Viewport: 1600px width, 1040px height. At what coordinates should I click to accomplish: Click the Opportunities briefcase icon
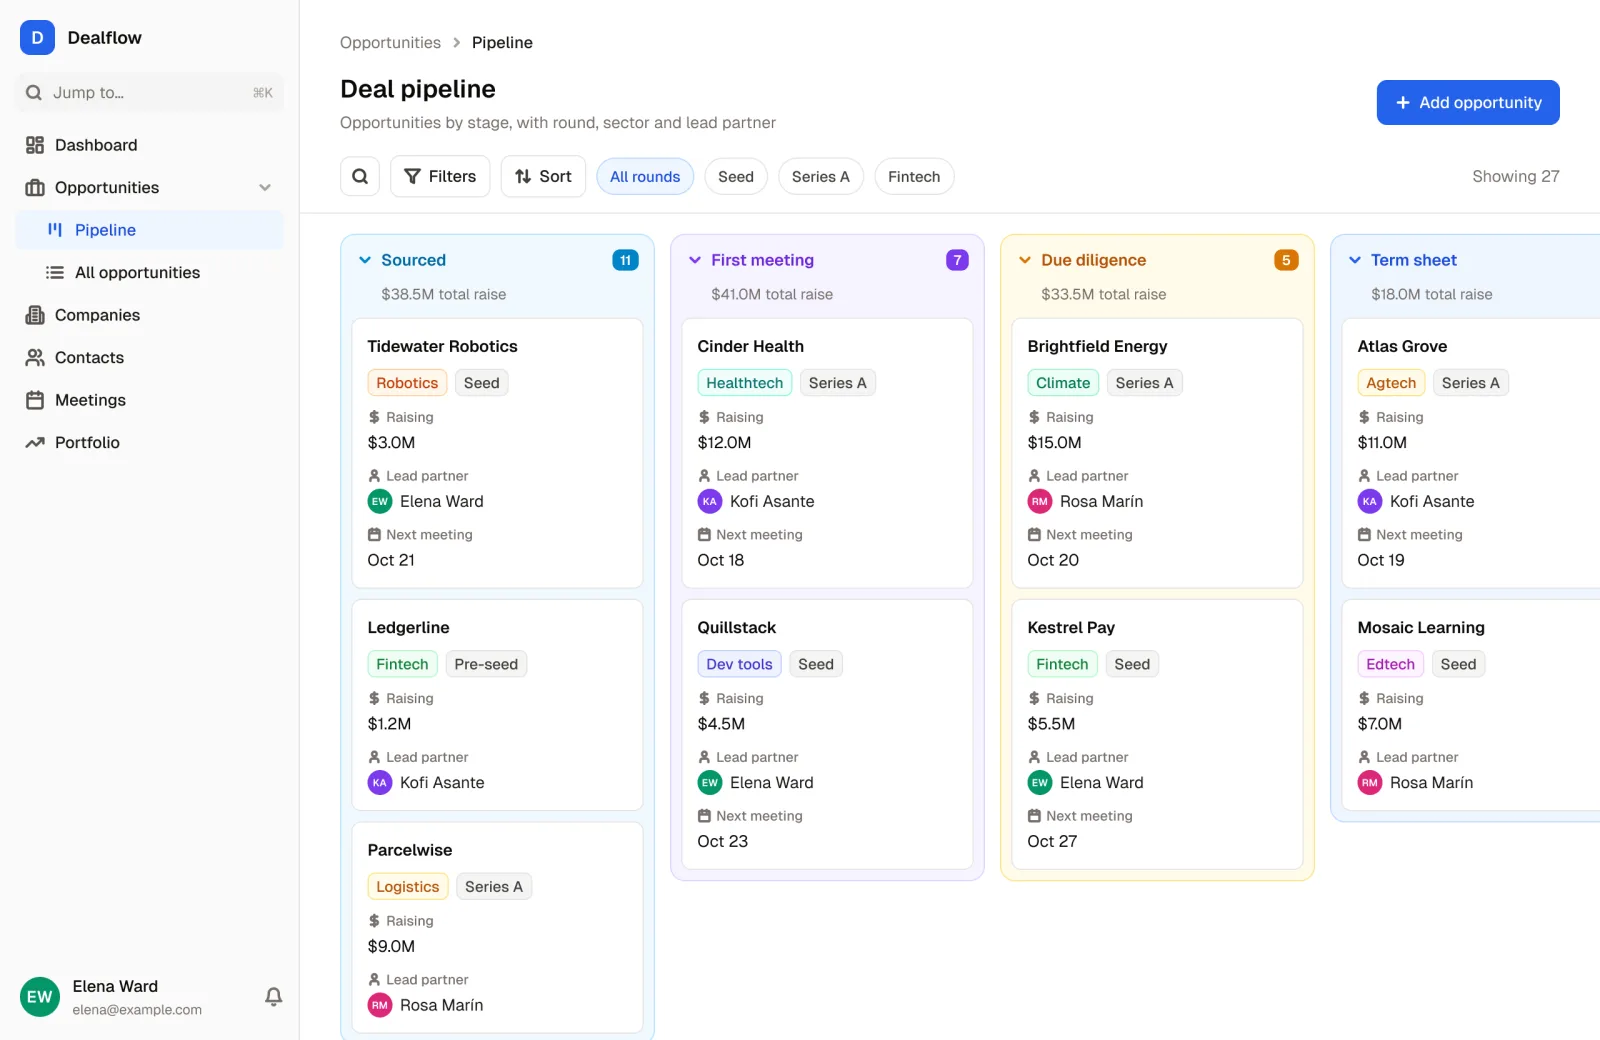coord(35,188)
